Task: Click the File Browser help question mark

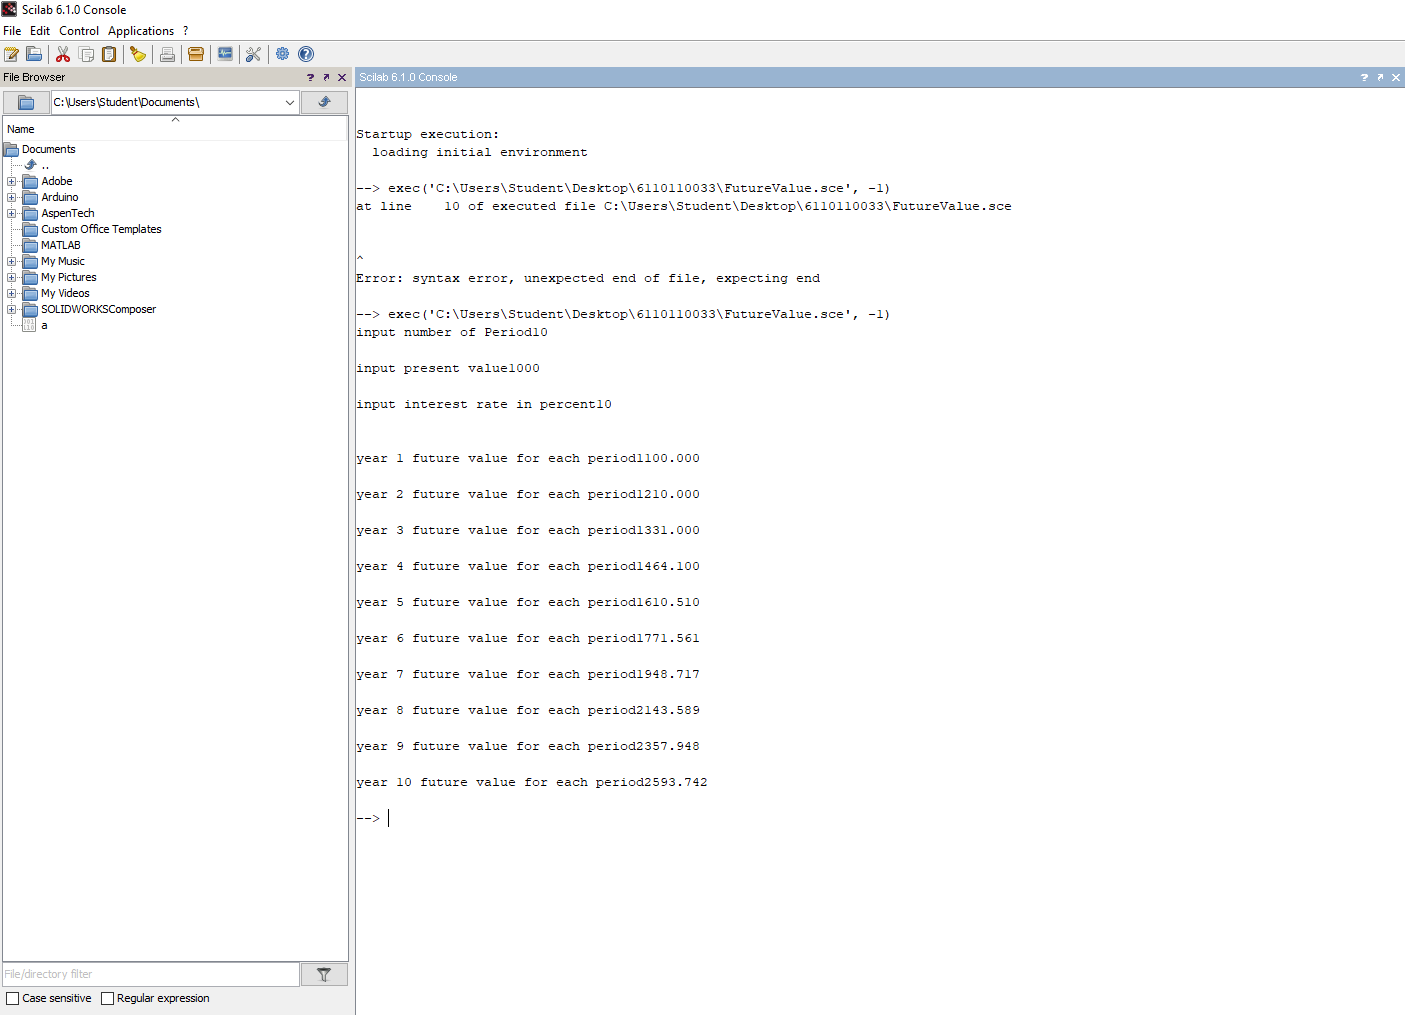Action: coord(310,77)
